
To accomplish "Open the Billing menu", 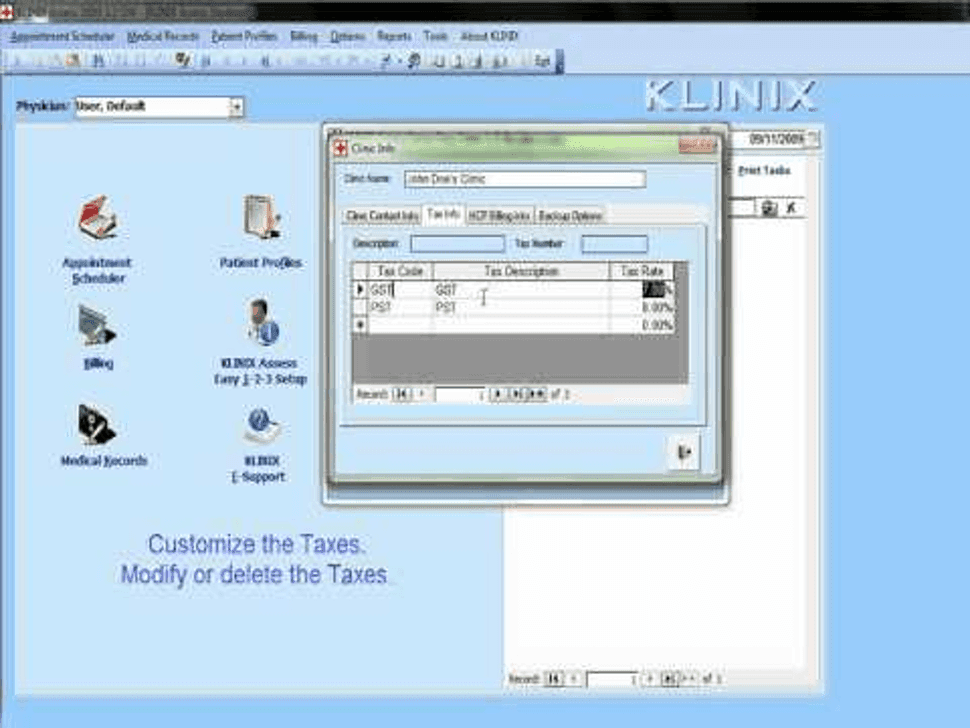I will [304, 36].
